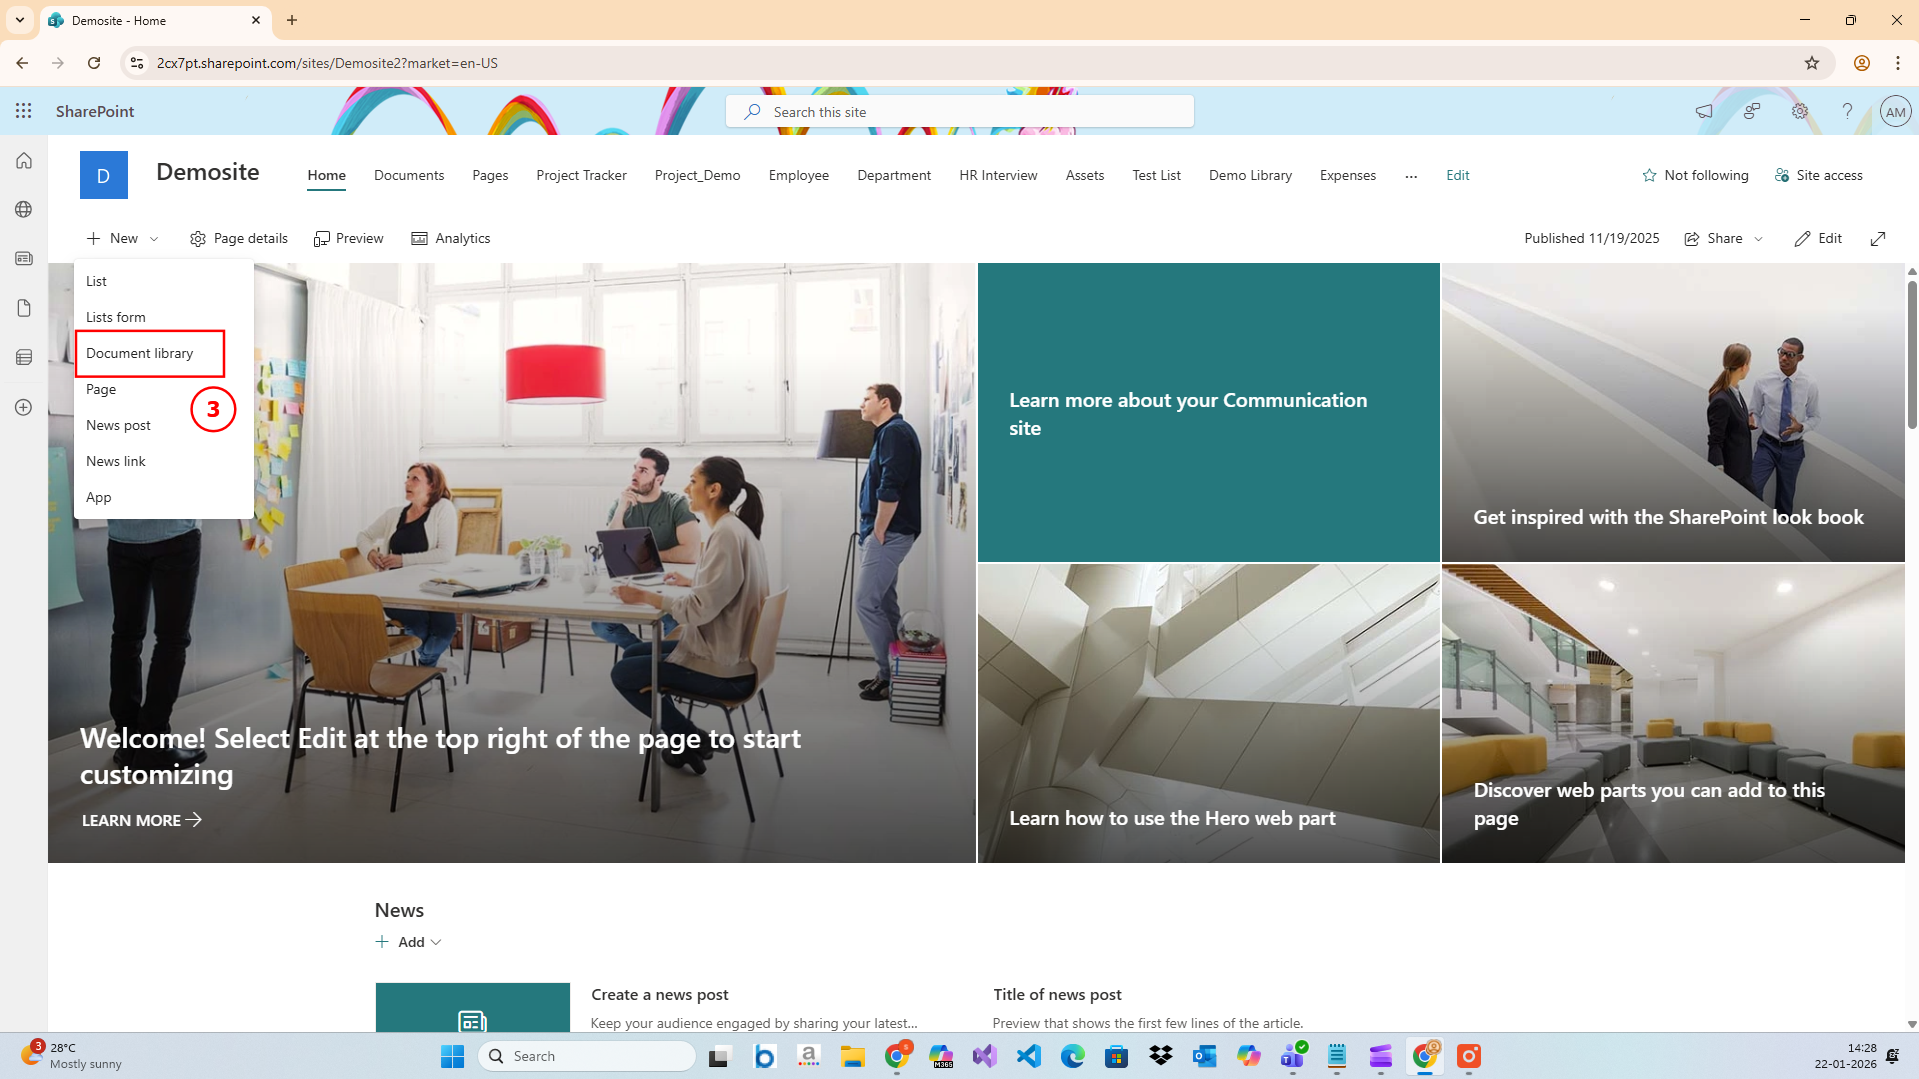Image resolution: width=1919 pixels, height=1079 pixels.
Task: Choose Page from the New menu
Action: (x=163, y=390)
